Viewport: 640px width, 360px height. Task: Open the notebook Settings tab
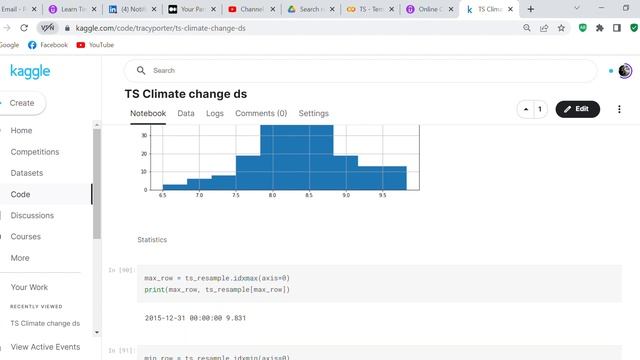pos(313,113)
